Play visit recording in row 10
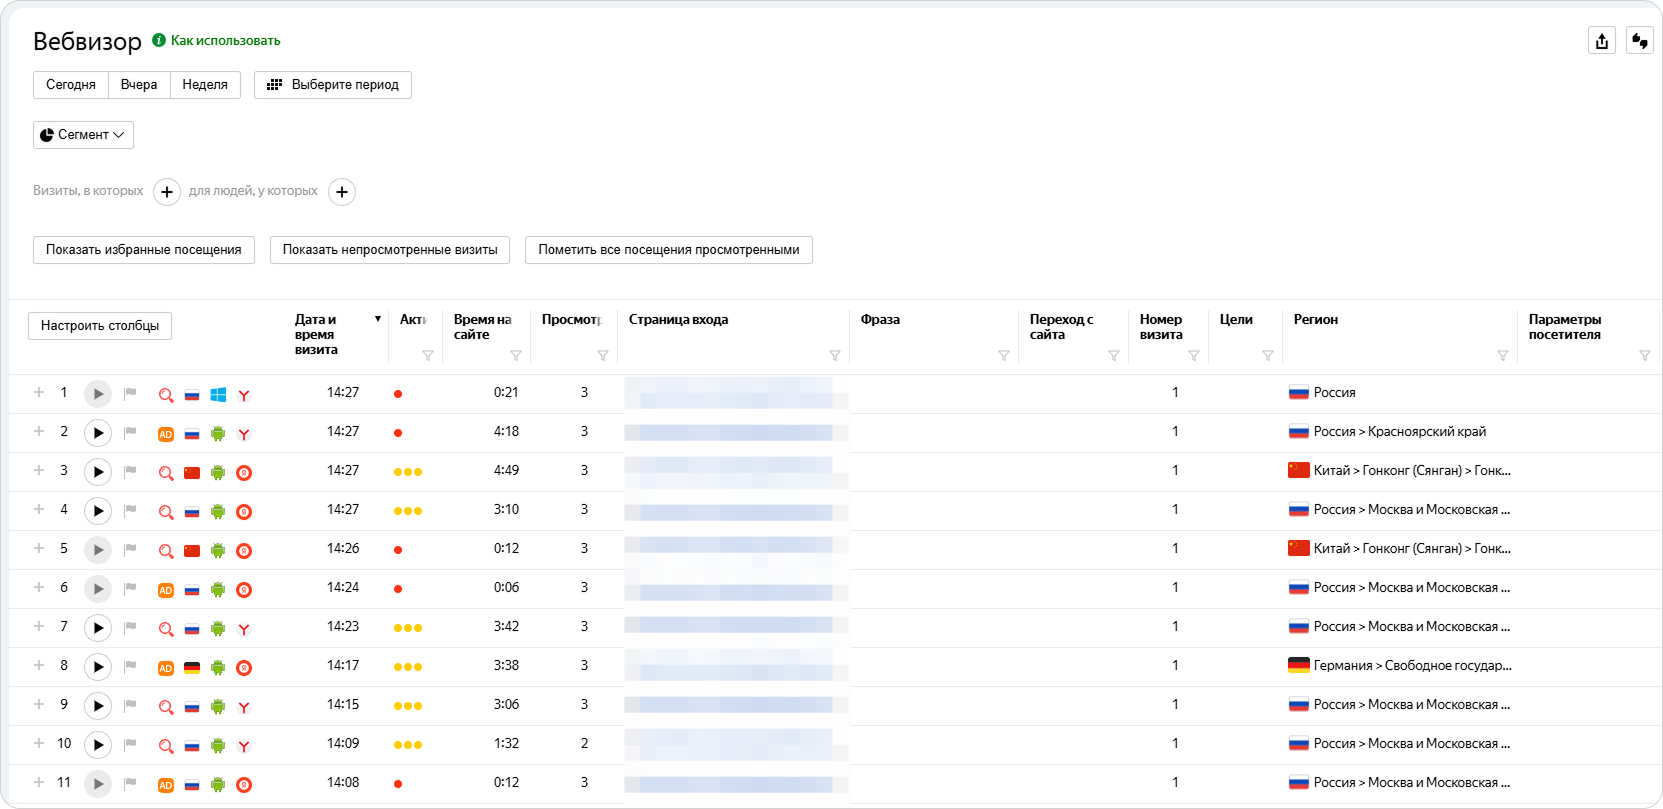This screenshot has width=1663, height=809. [98, 745]
